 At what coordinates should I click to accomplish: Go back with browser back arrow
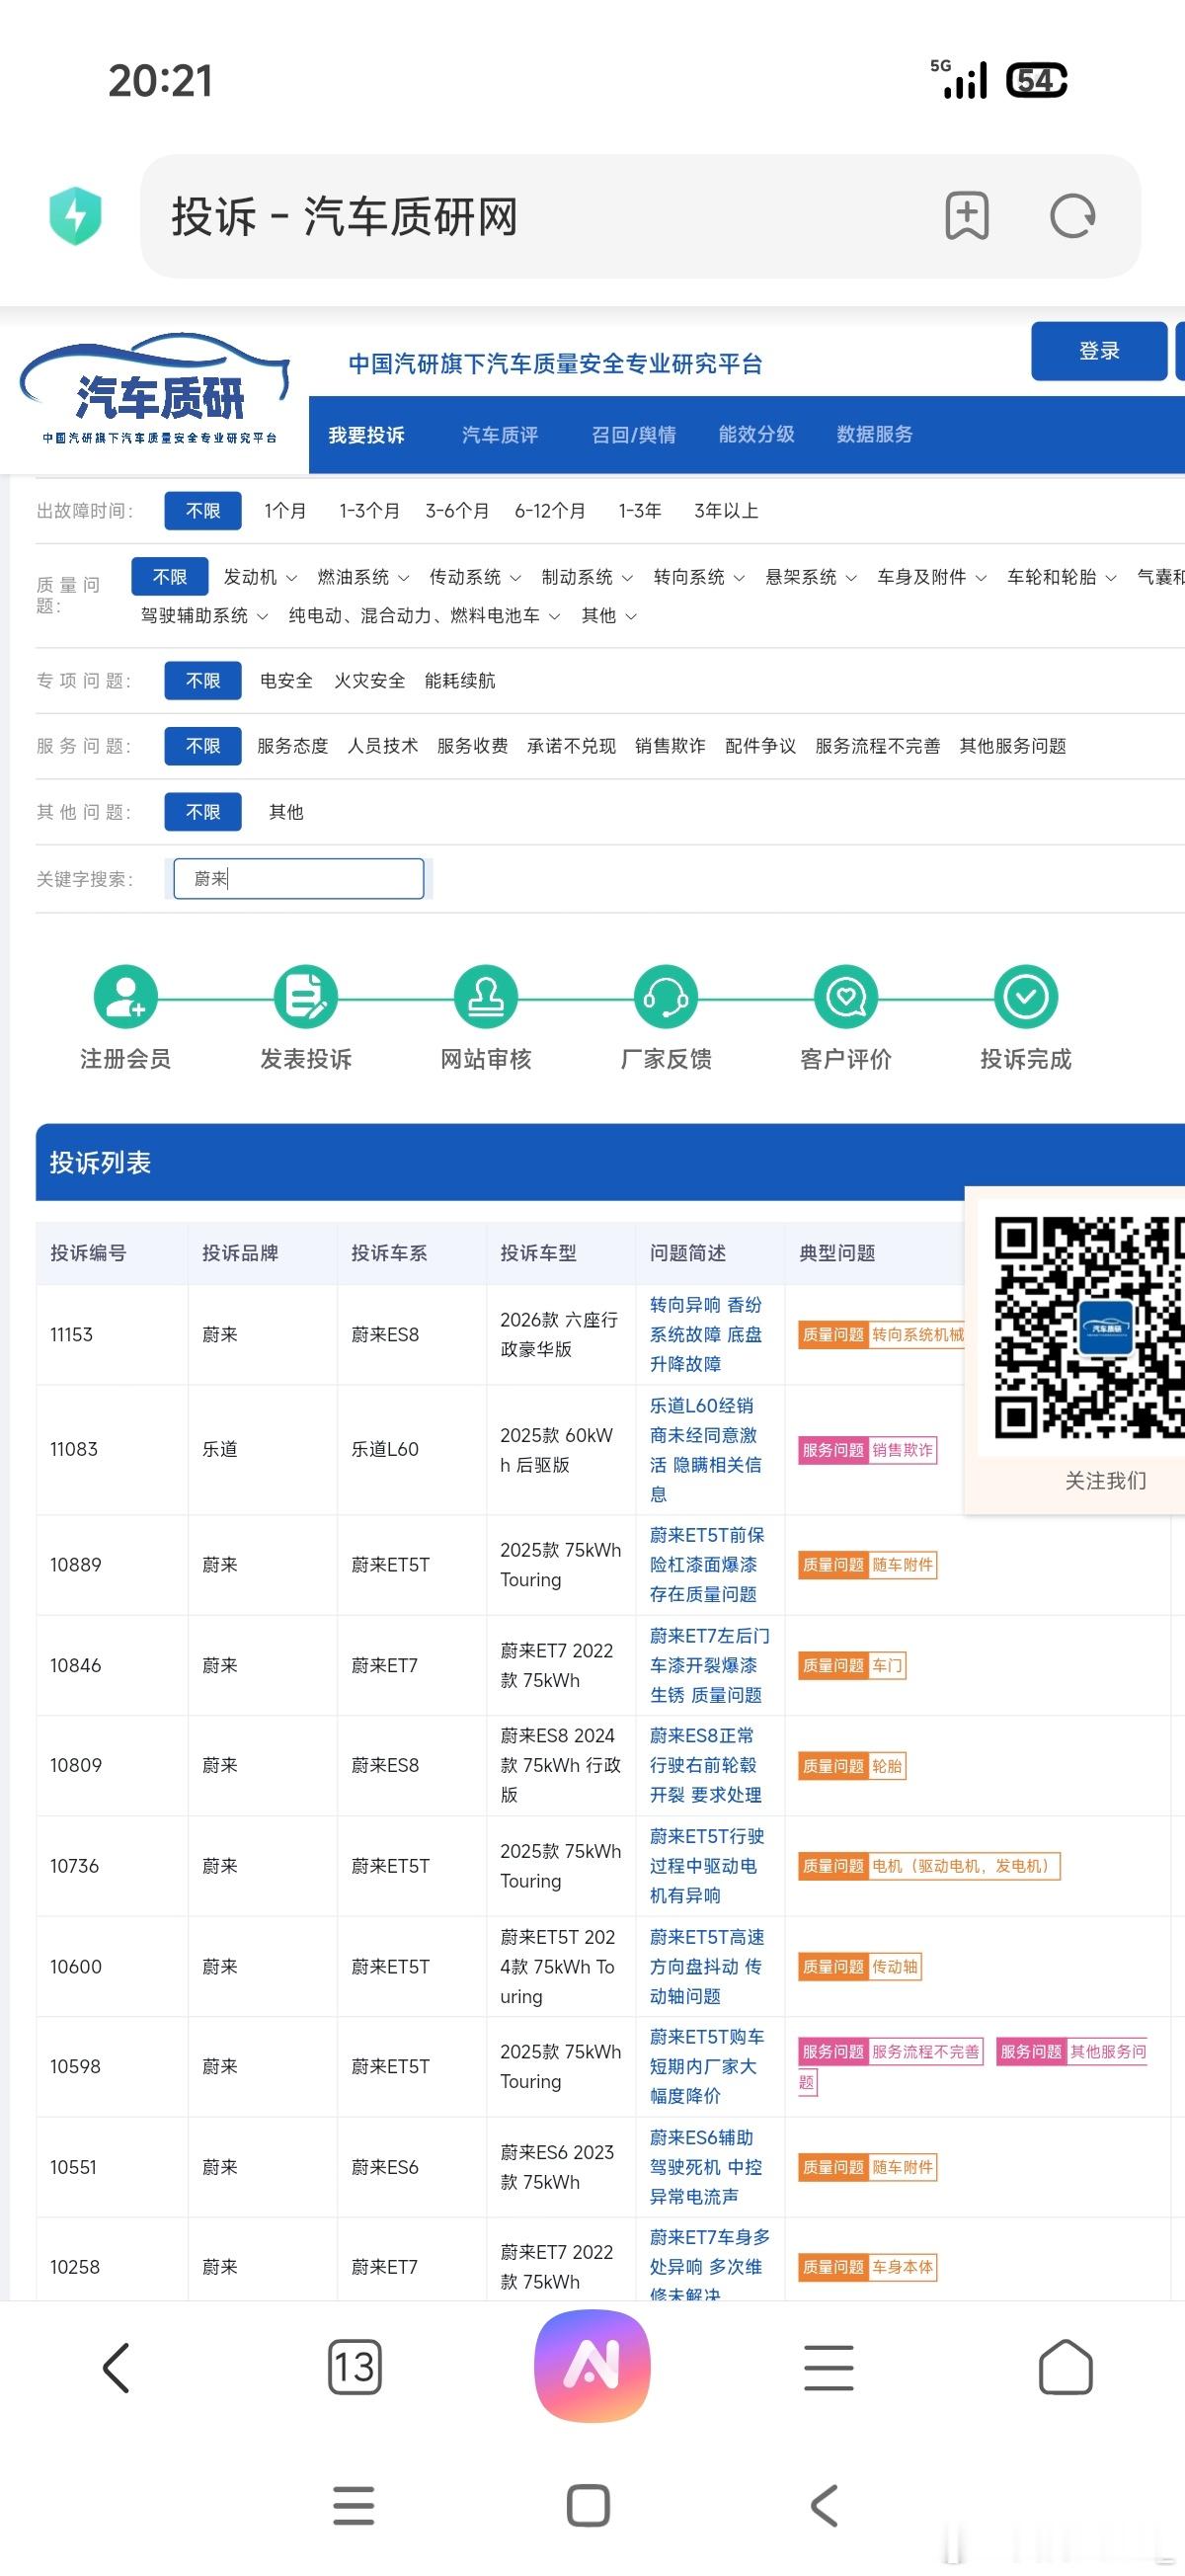click(117, 2367)
